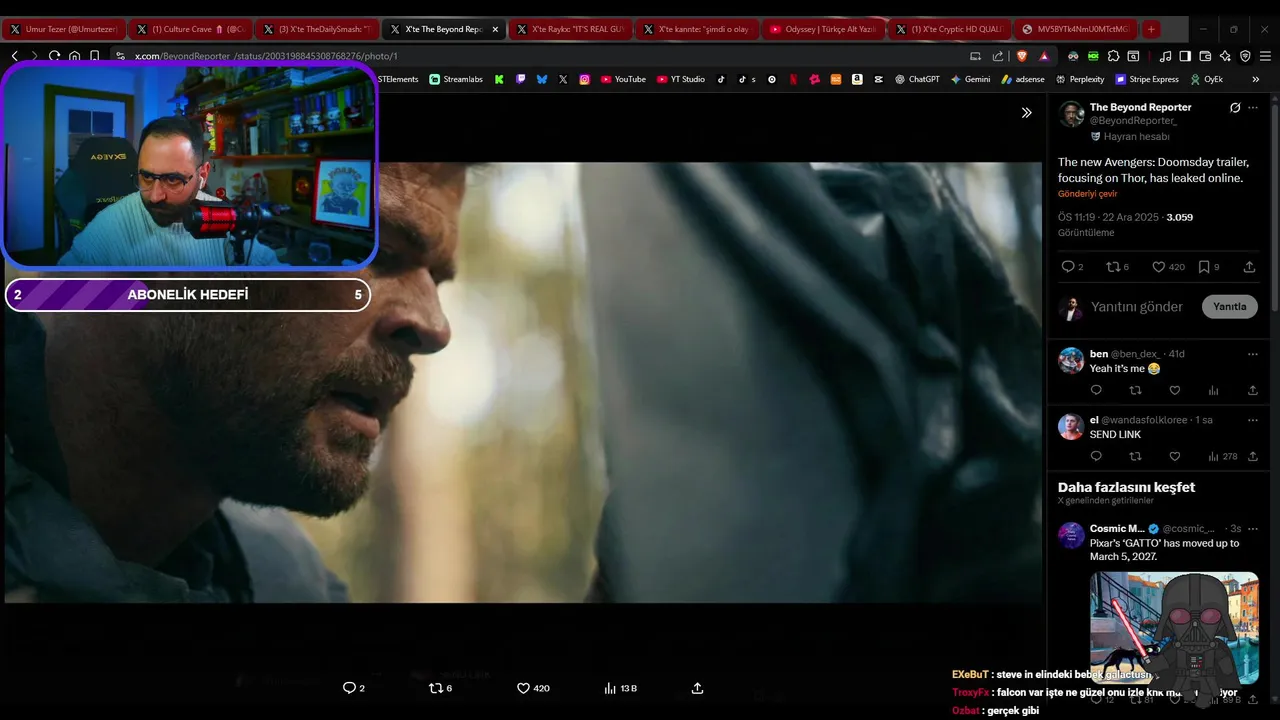Open Grok icon on Beyond Reporter post
This screenshot has width=1280, height=720.
pyautogui.click(x=1235, y=108)
